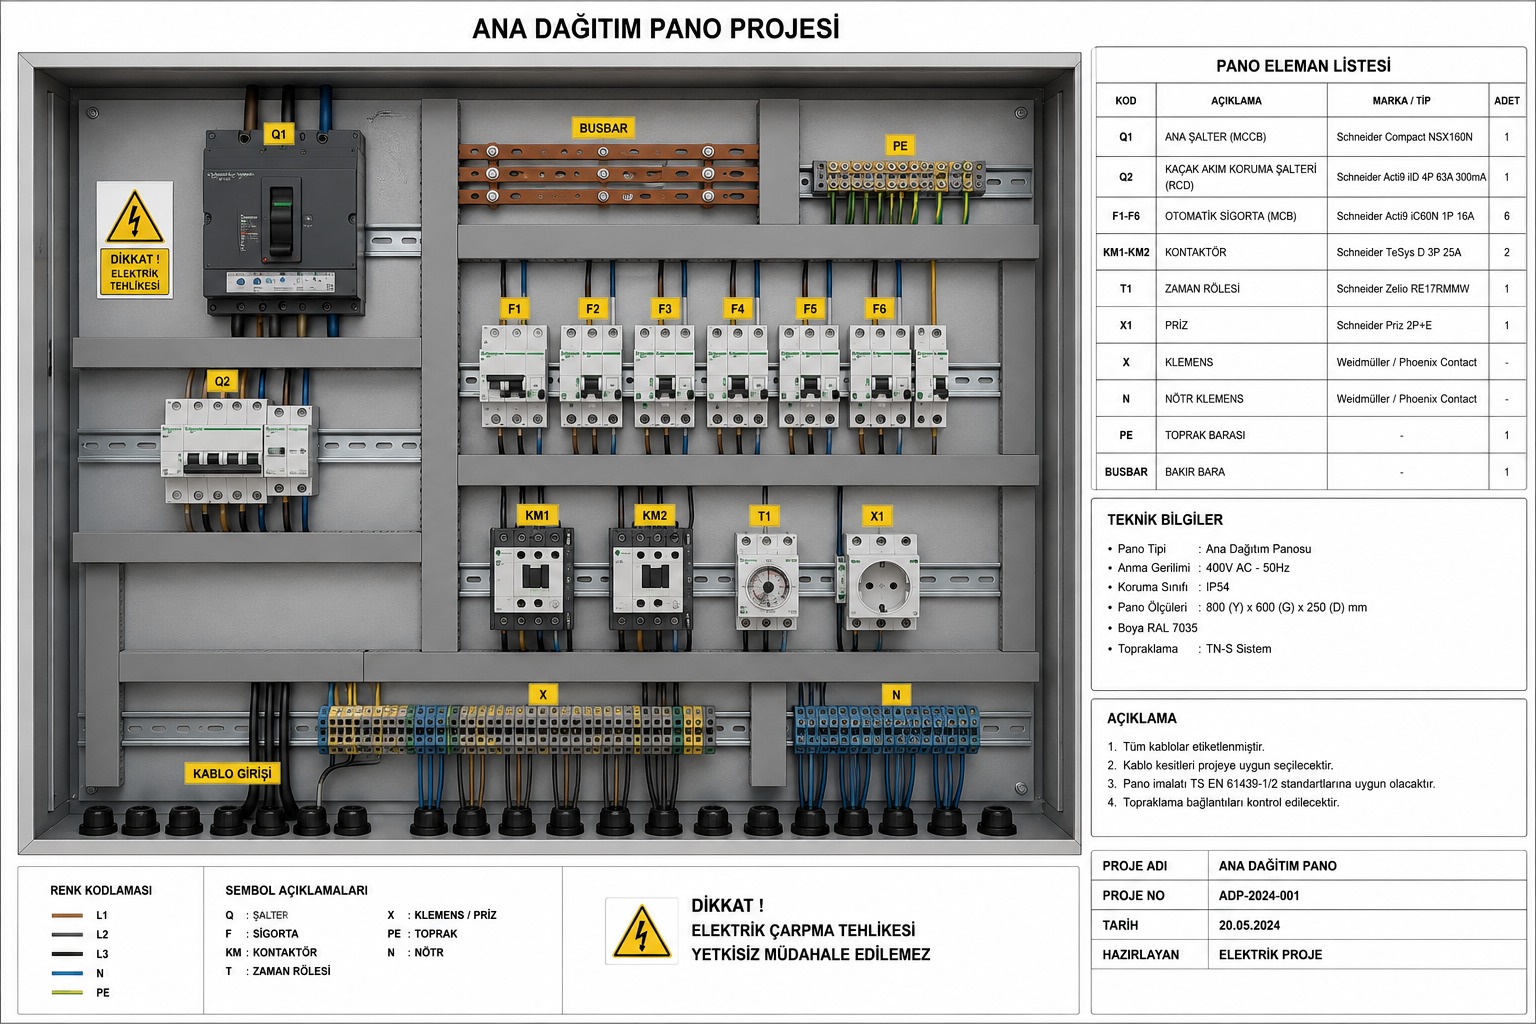Click the KABLO GİRİŞİ label
Image resolution: width=1536 pixels, height=1024 pixels.
point(232,773)
